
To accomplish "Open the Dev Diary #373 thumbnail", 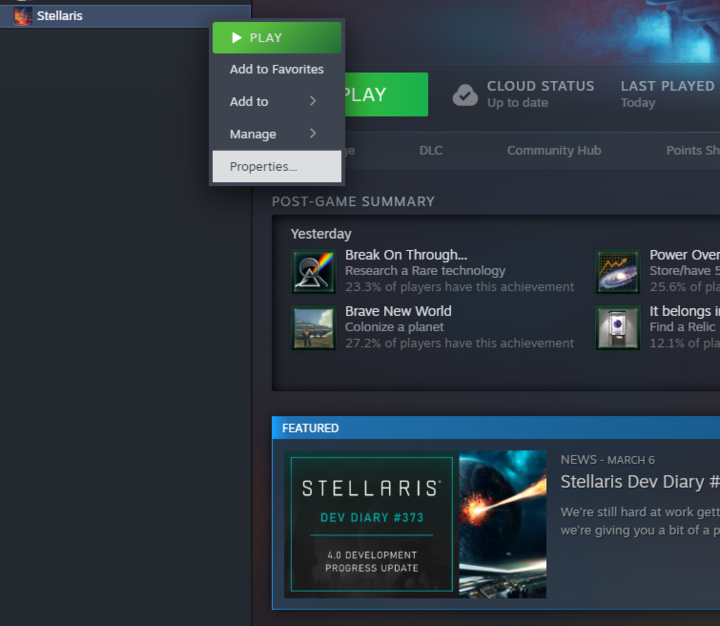I will (x=415, y=524).
